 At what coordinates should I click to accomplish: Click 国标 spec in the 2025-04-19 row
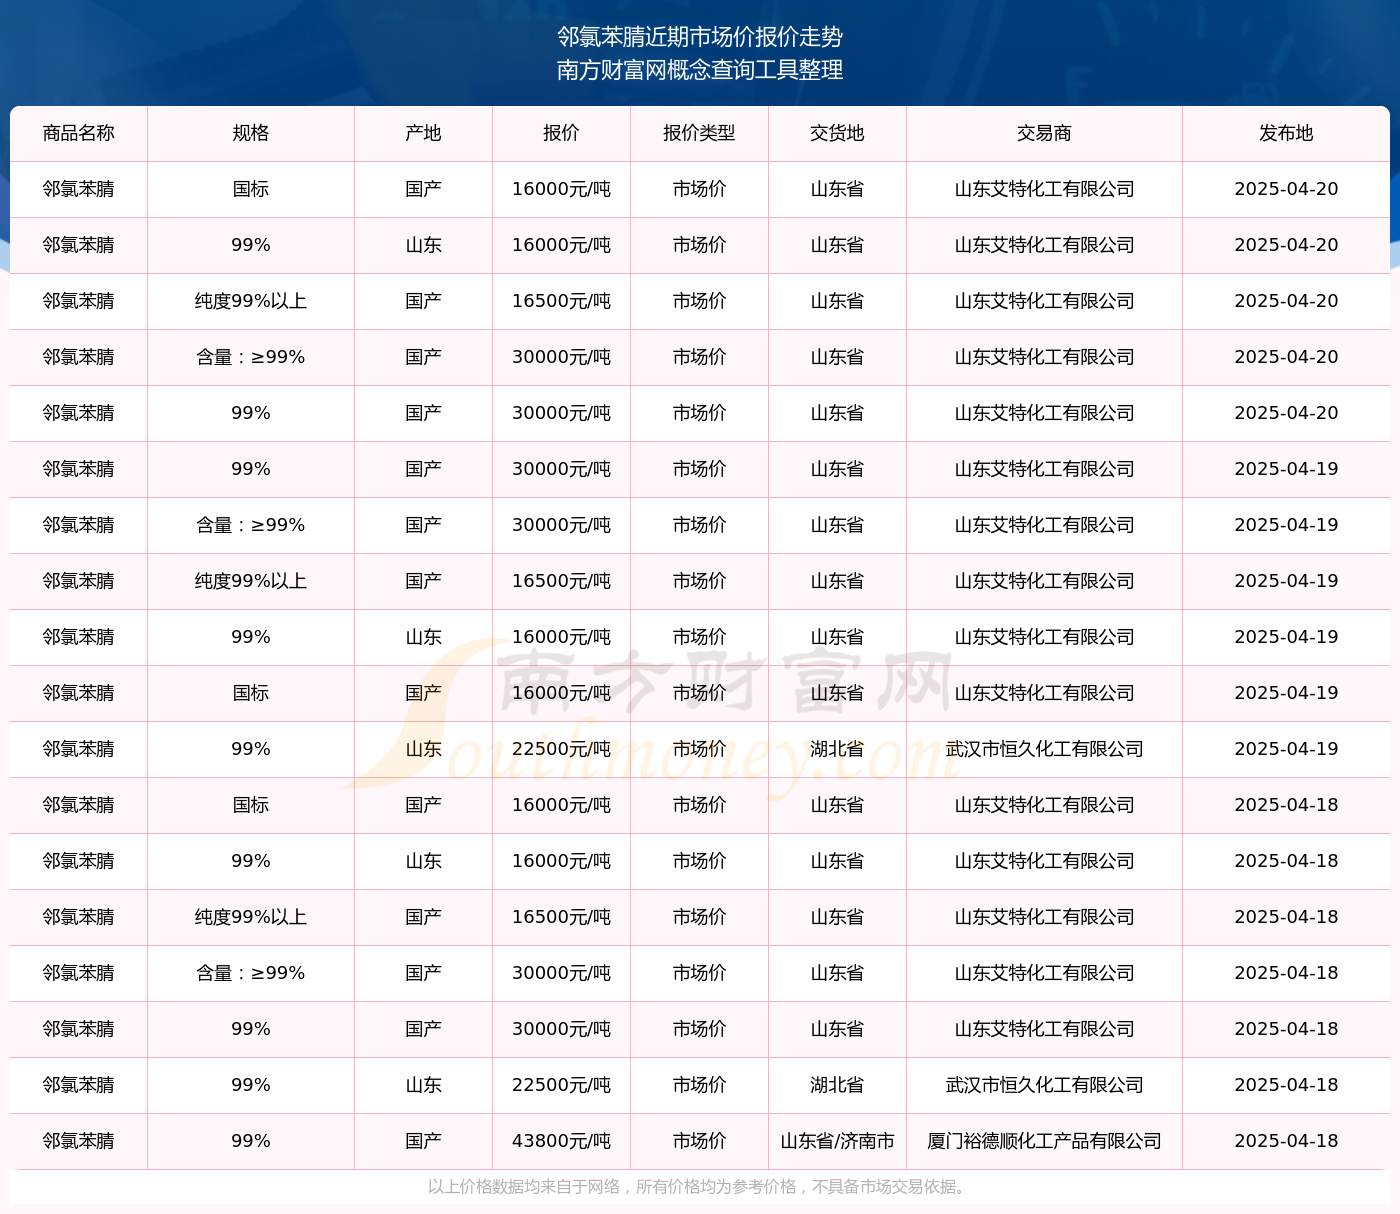point(251,693)
